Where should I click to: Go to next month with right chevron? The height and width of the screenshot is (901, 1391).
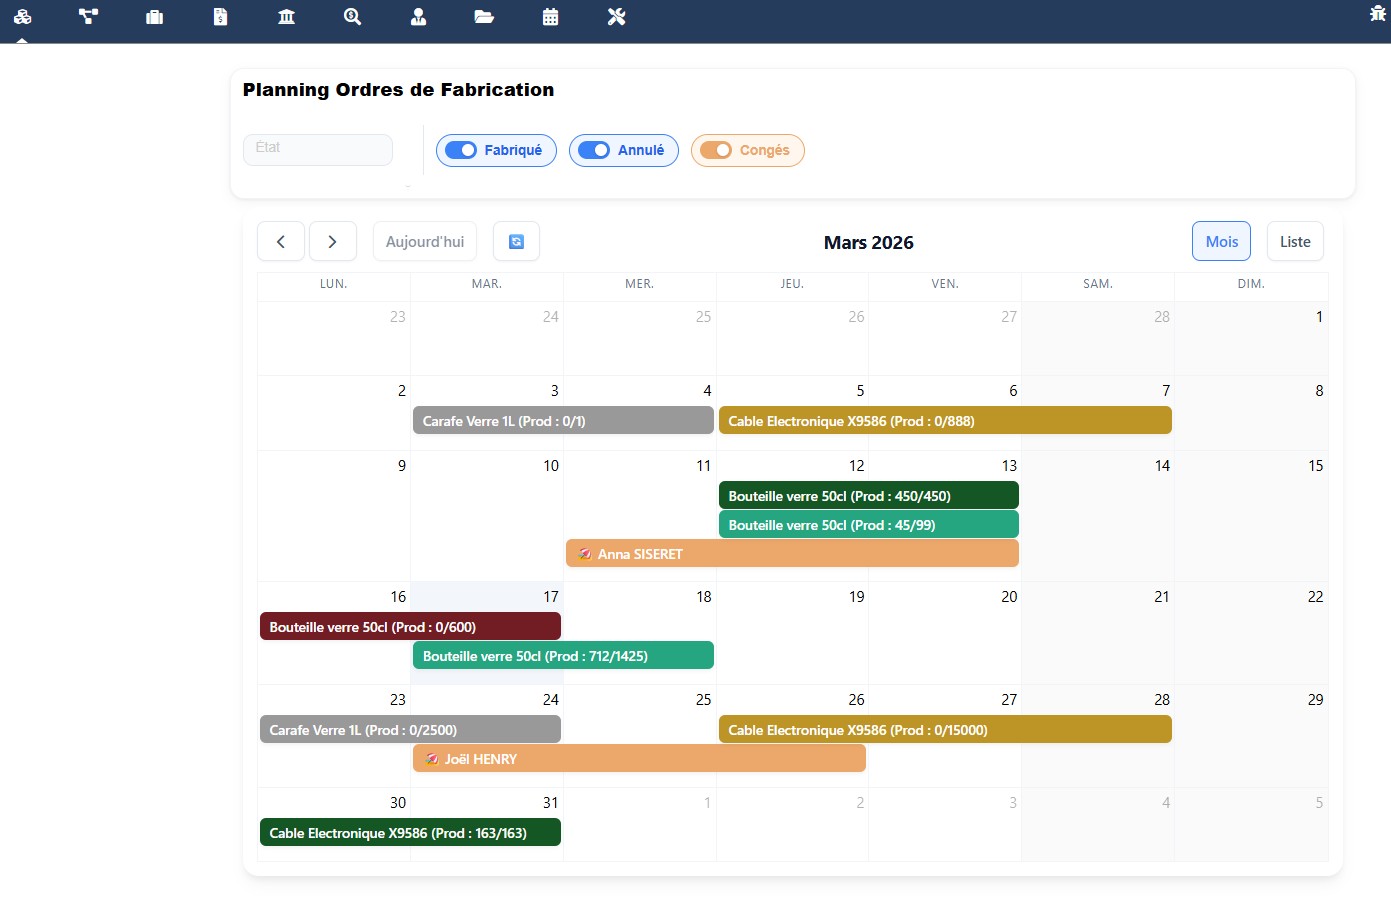coord(333,242)
